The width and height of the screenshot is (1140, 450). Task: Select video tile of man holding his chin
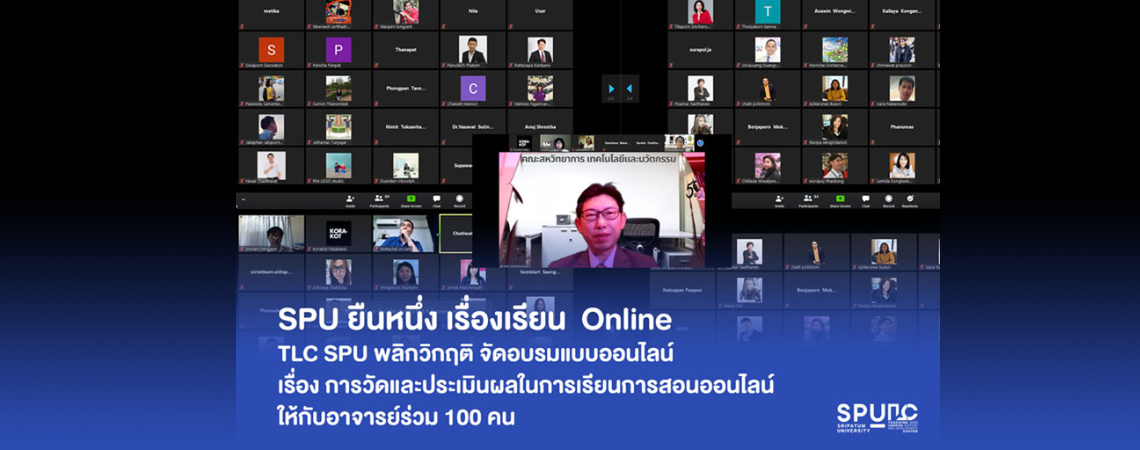coord(406,234)
